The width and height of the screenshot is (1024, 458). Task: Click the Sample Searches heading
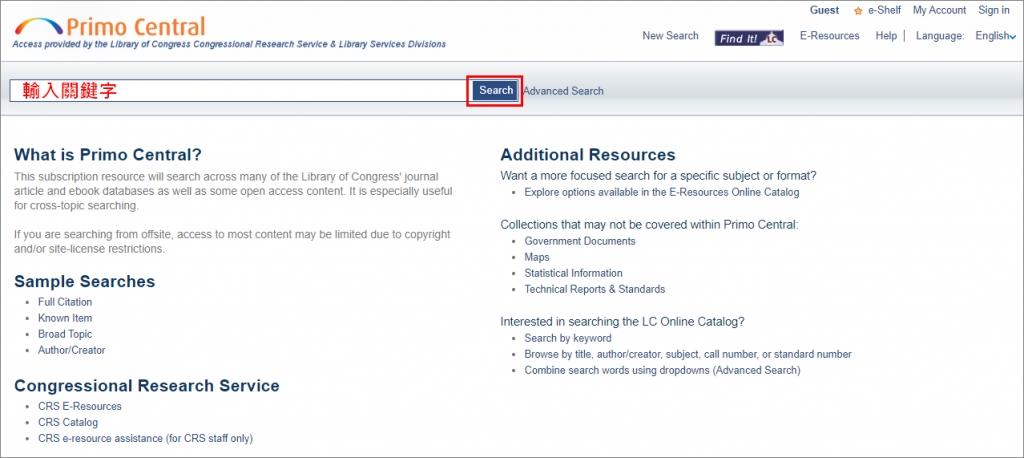85,282
